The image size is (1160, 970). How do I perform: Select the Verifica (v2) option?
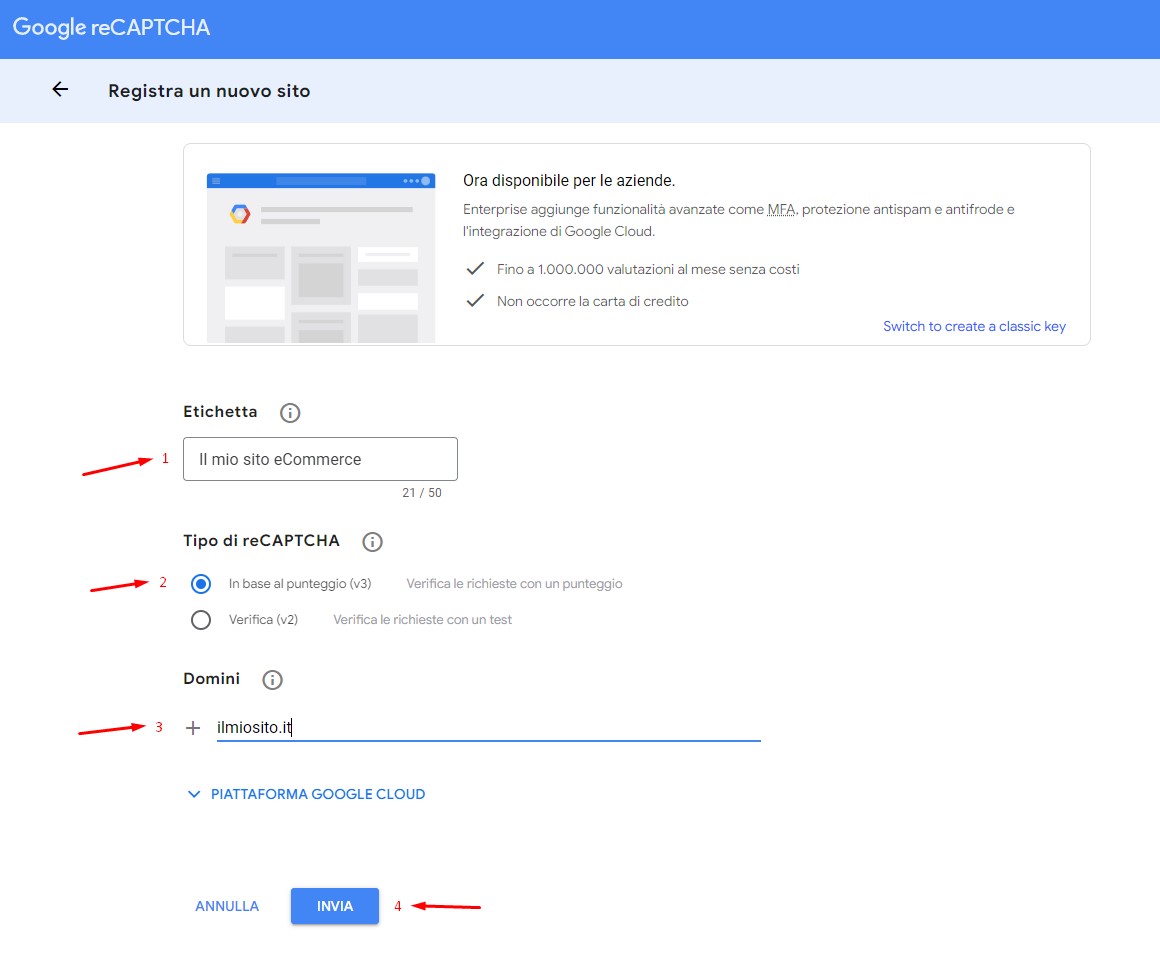(200, 619)
